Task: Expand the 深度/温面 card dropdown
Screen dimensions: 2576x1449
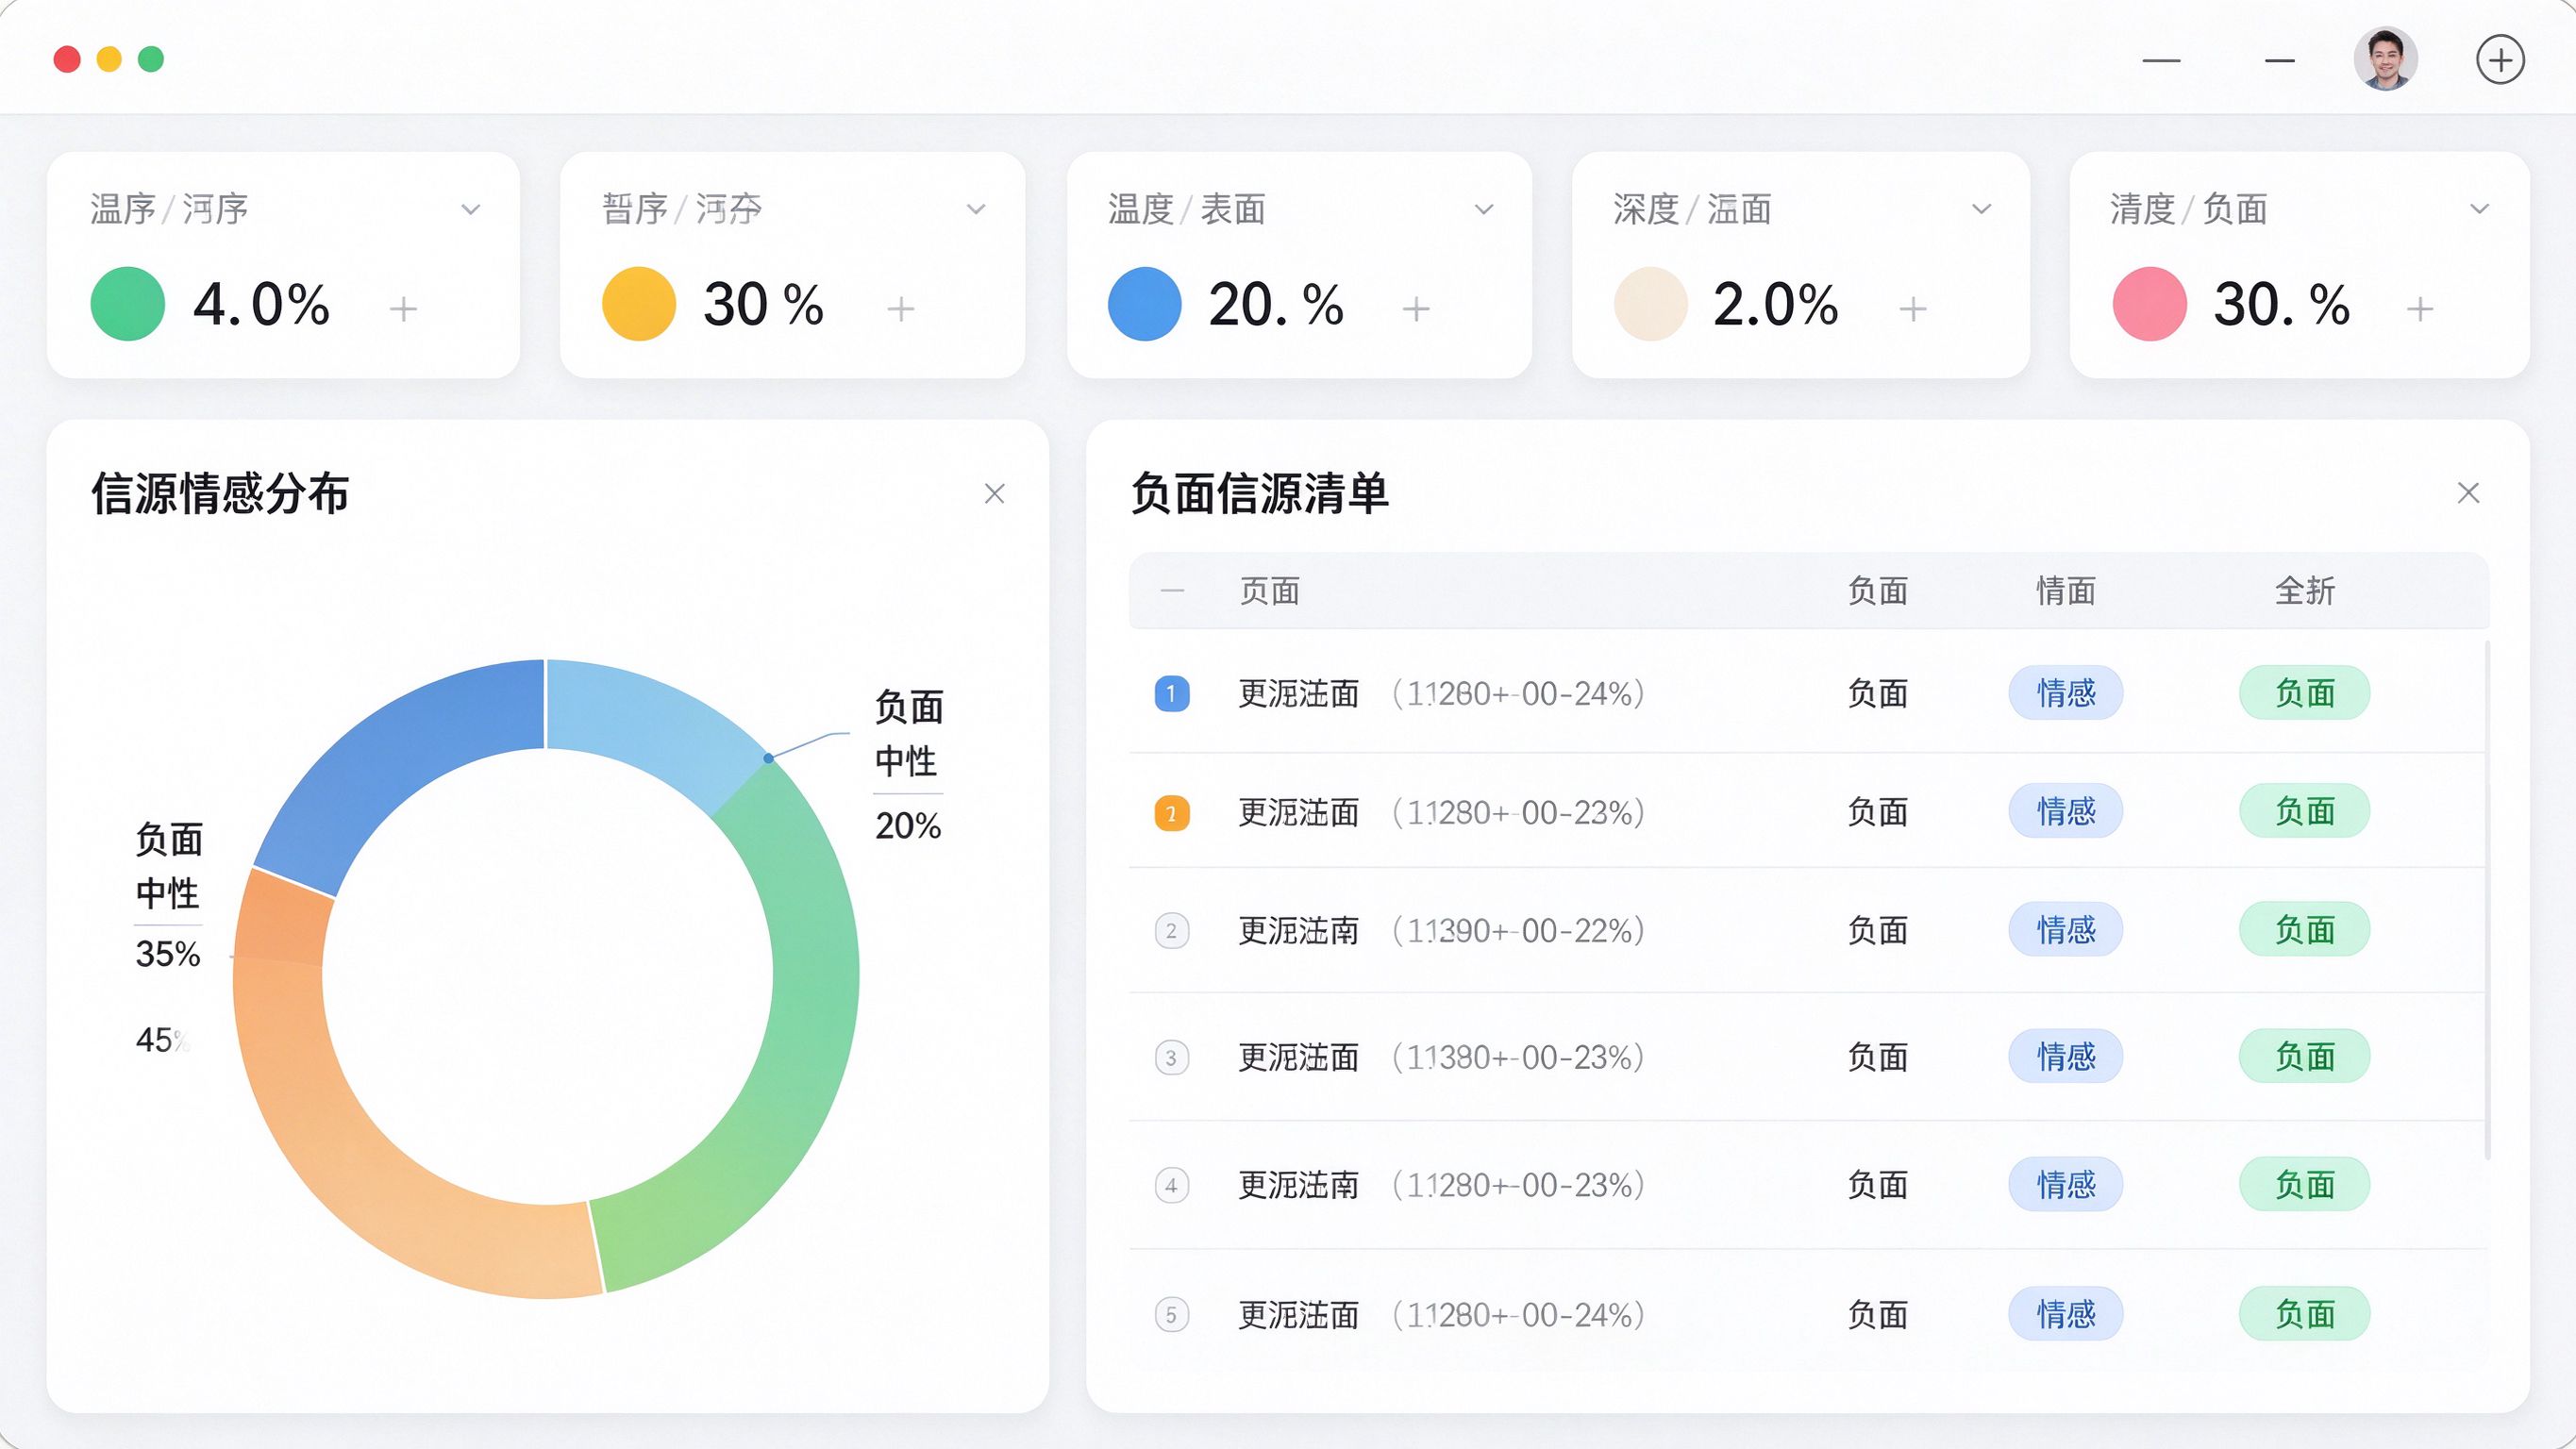Action: click(x=1981, y=209)
